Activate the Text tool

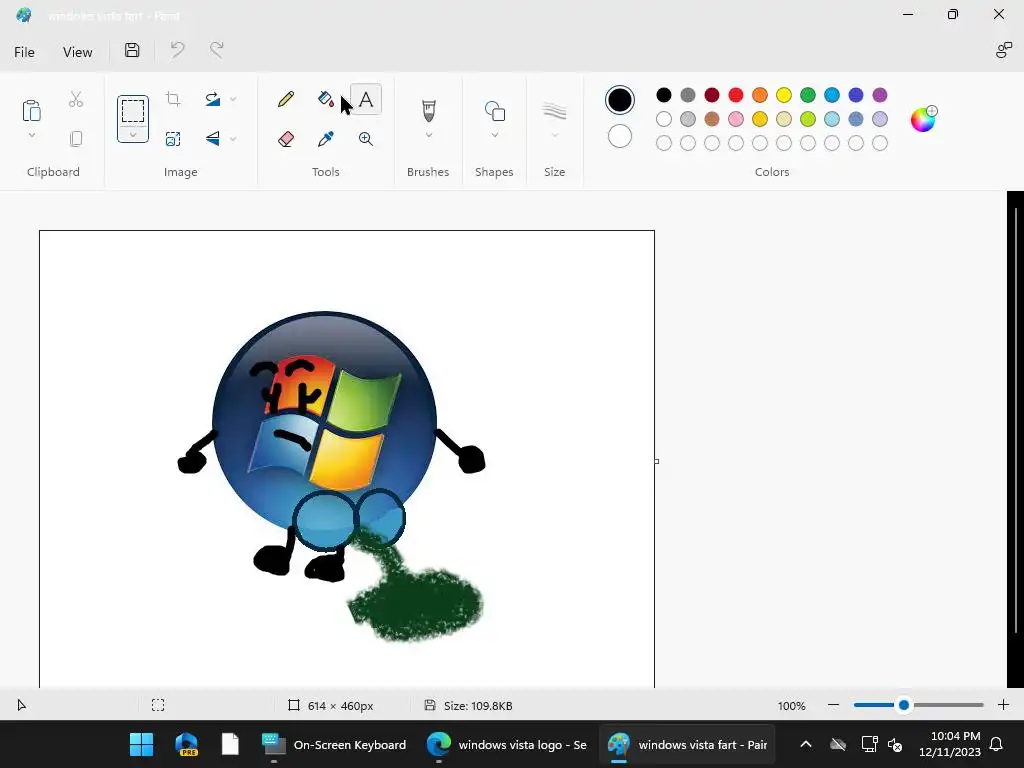366,99
